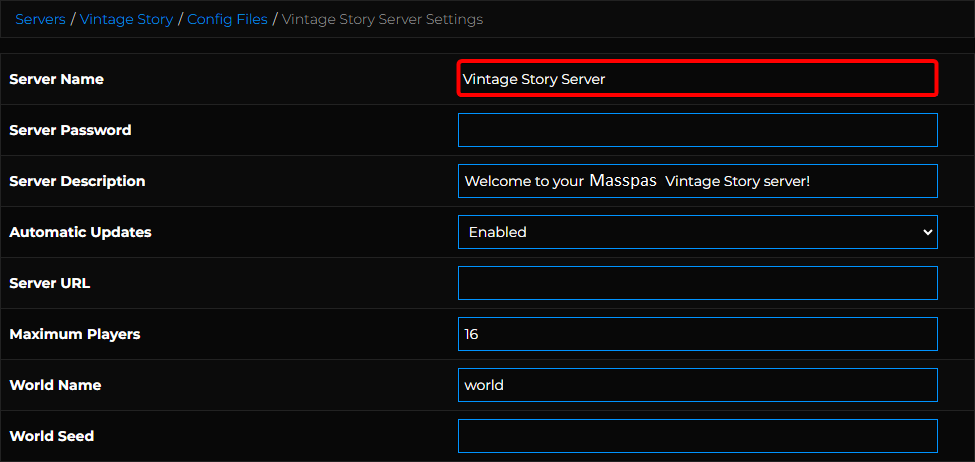The width and height of the screenshot is (975, 462).
Task: Click the Server Description label
Action: 77,181
